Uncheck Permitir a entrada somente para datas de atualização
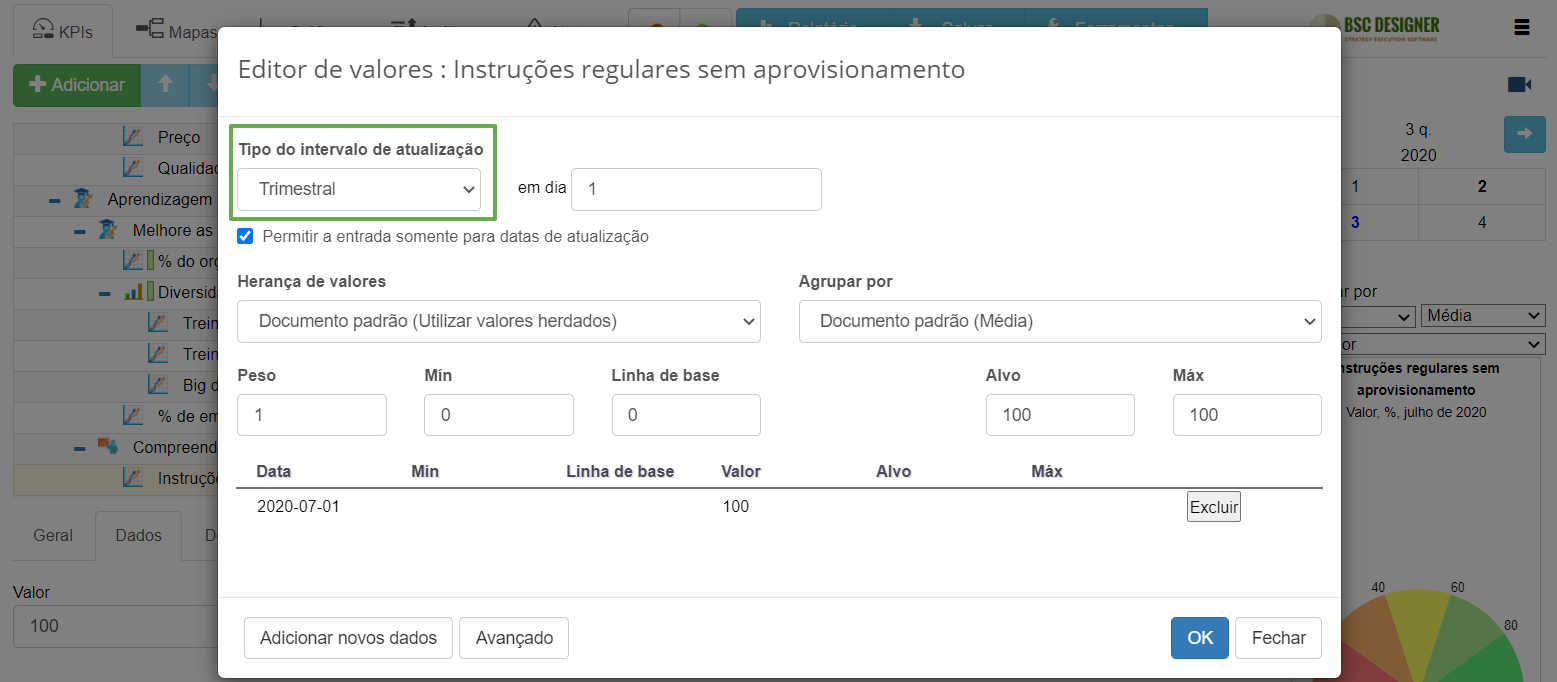1557x682 pixels. (x=245, y=236)
